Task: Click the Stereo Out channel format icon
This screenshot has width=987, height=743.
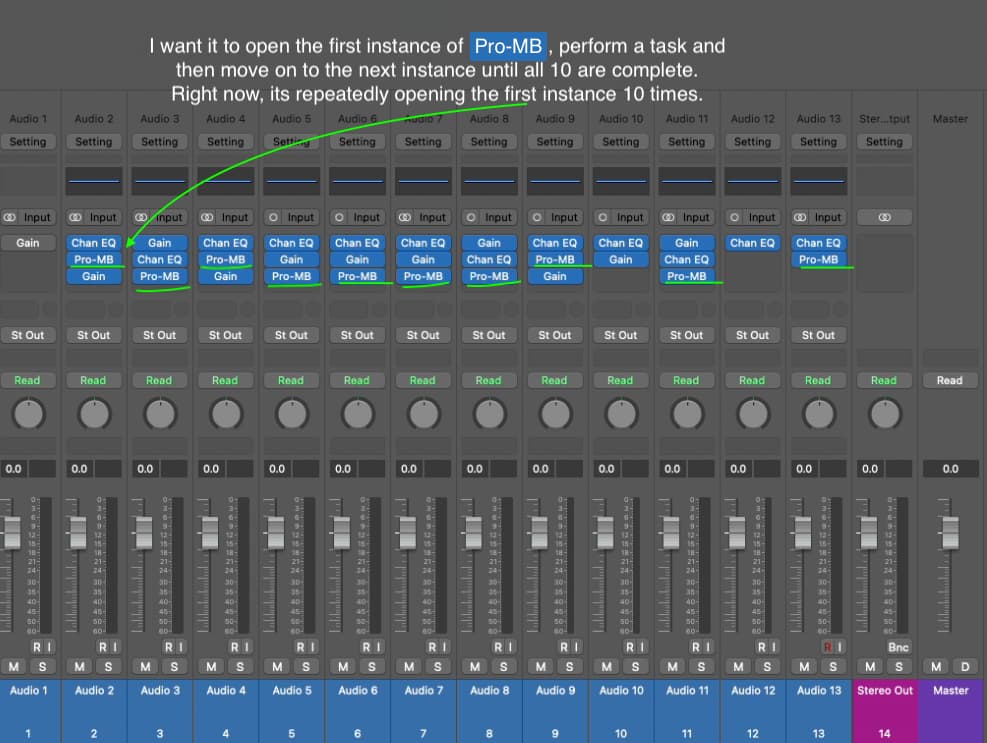Action: 884,217
